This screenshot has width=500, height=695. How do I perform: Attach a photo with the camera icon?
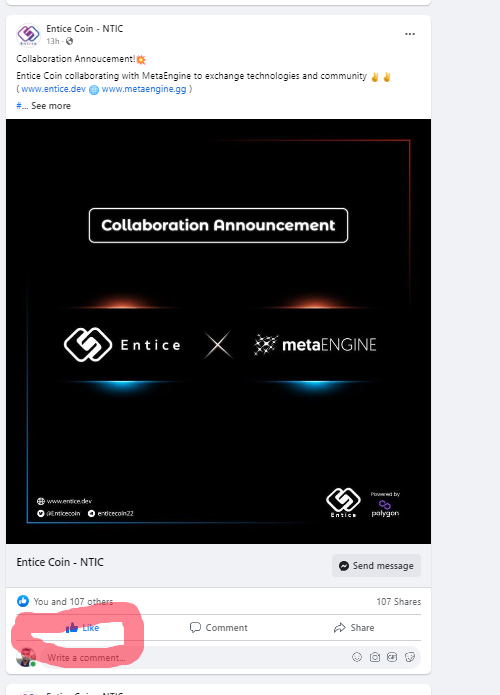375,657
